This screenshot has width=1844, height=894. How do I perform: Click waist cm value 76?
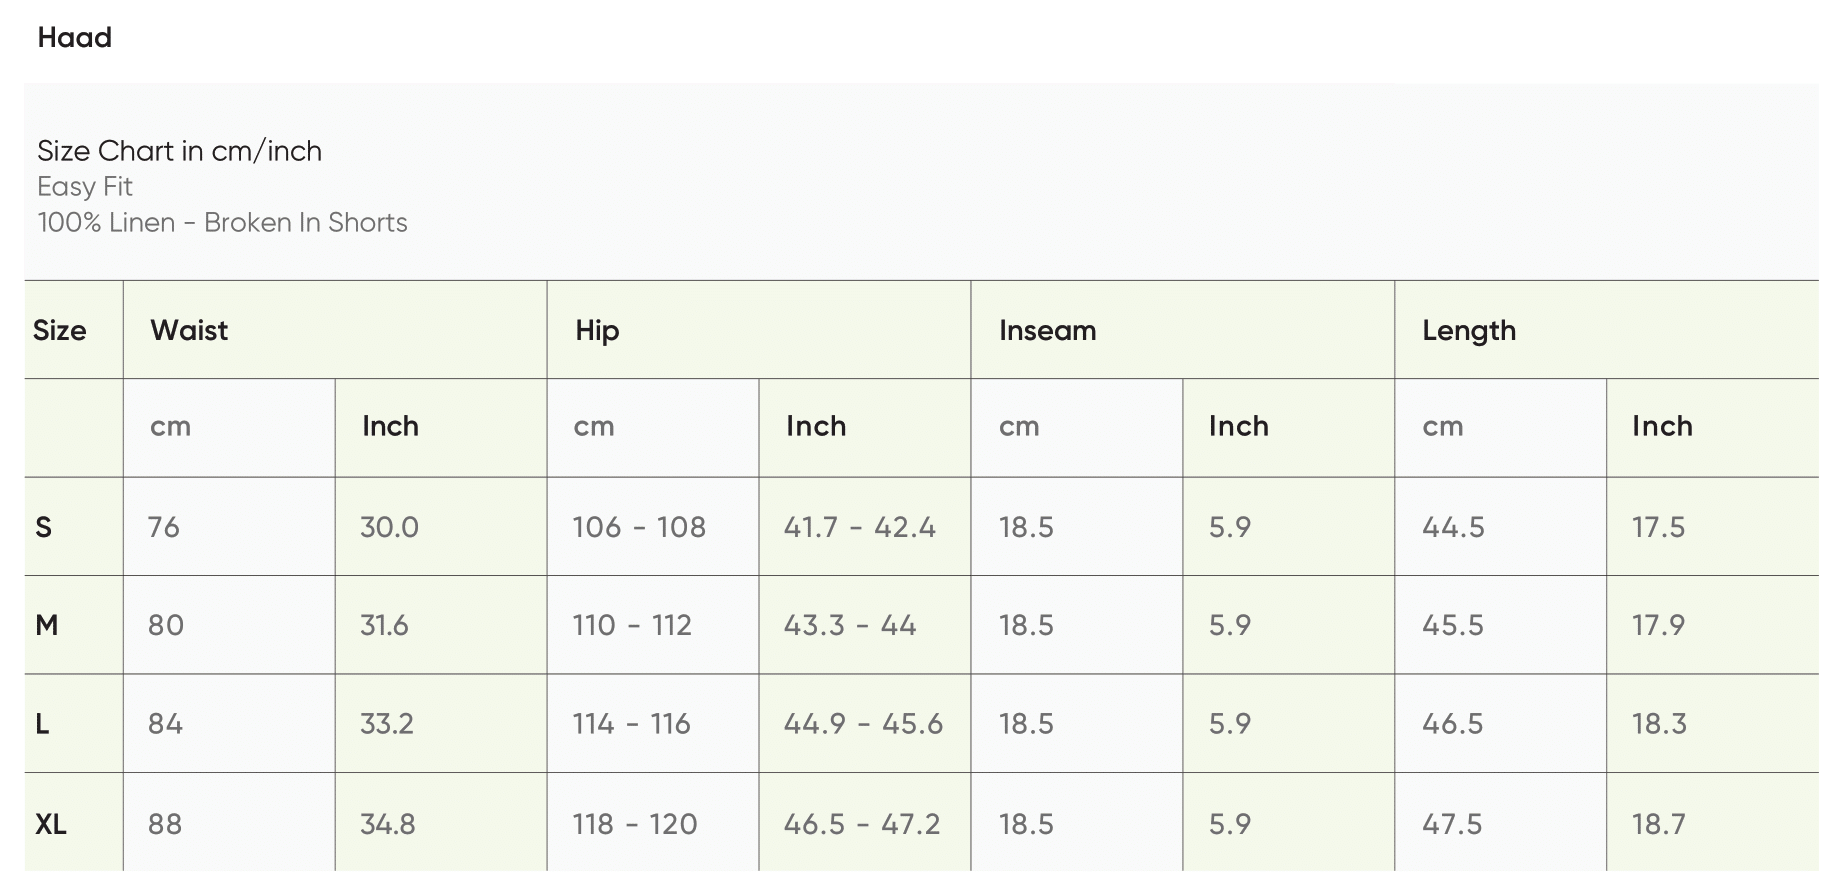164,528
